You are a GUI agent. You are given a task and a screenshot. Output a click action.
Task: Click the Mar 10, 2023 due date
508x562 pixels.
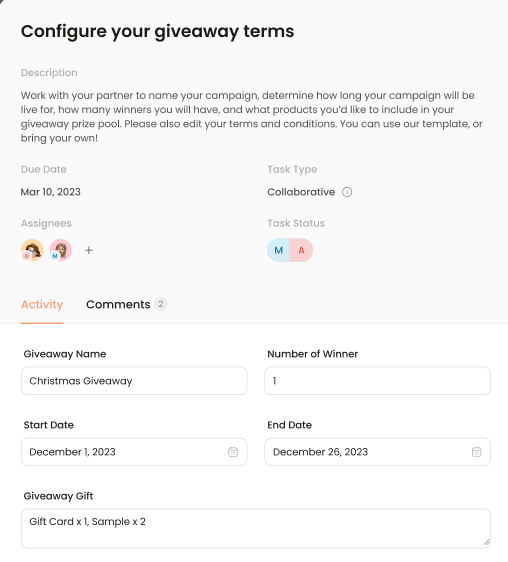click(x=51, y=192)
